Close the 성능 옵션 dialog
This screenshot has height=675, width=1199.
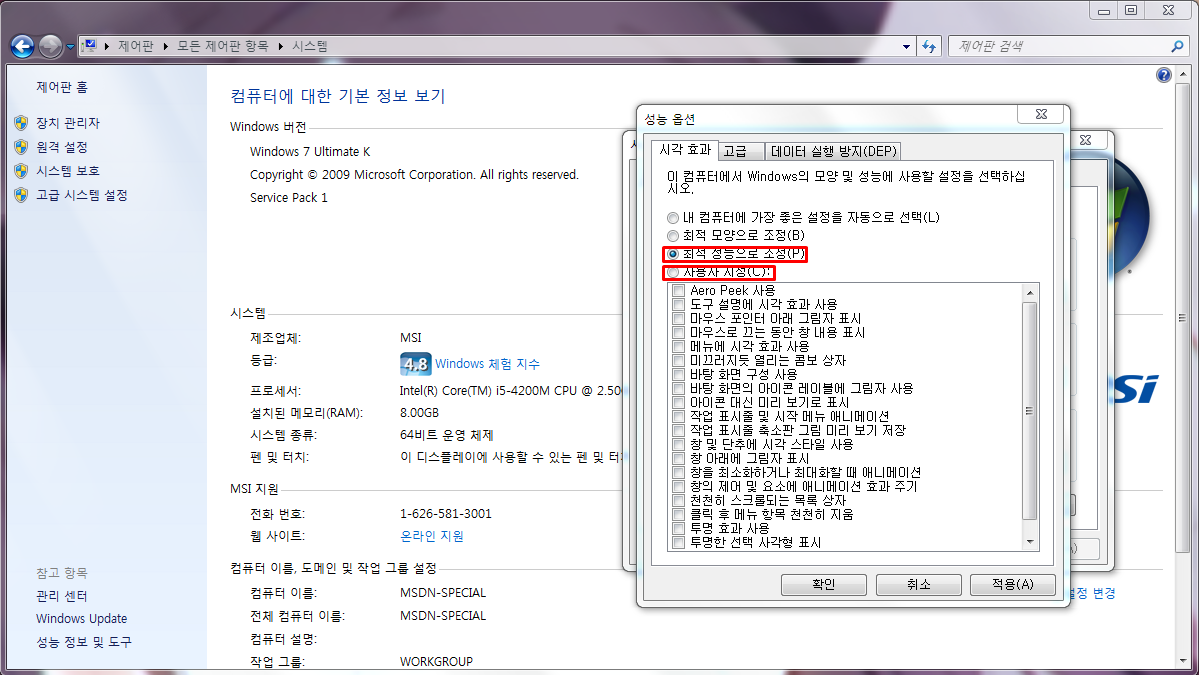pos(1041,114)
